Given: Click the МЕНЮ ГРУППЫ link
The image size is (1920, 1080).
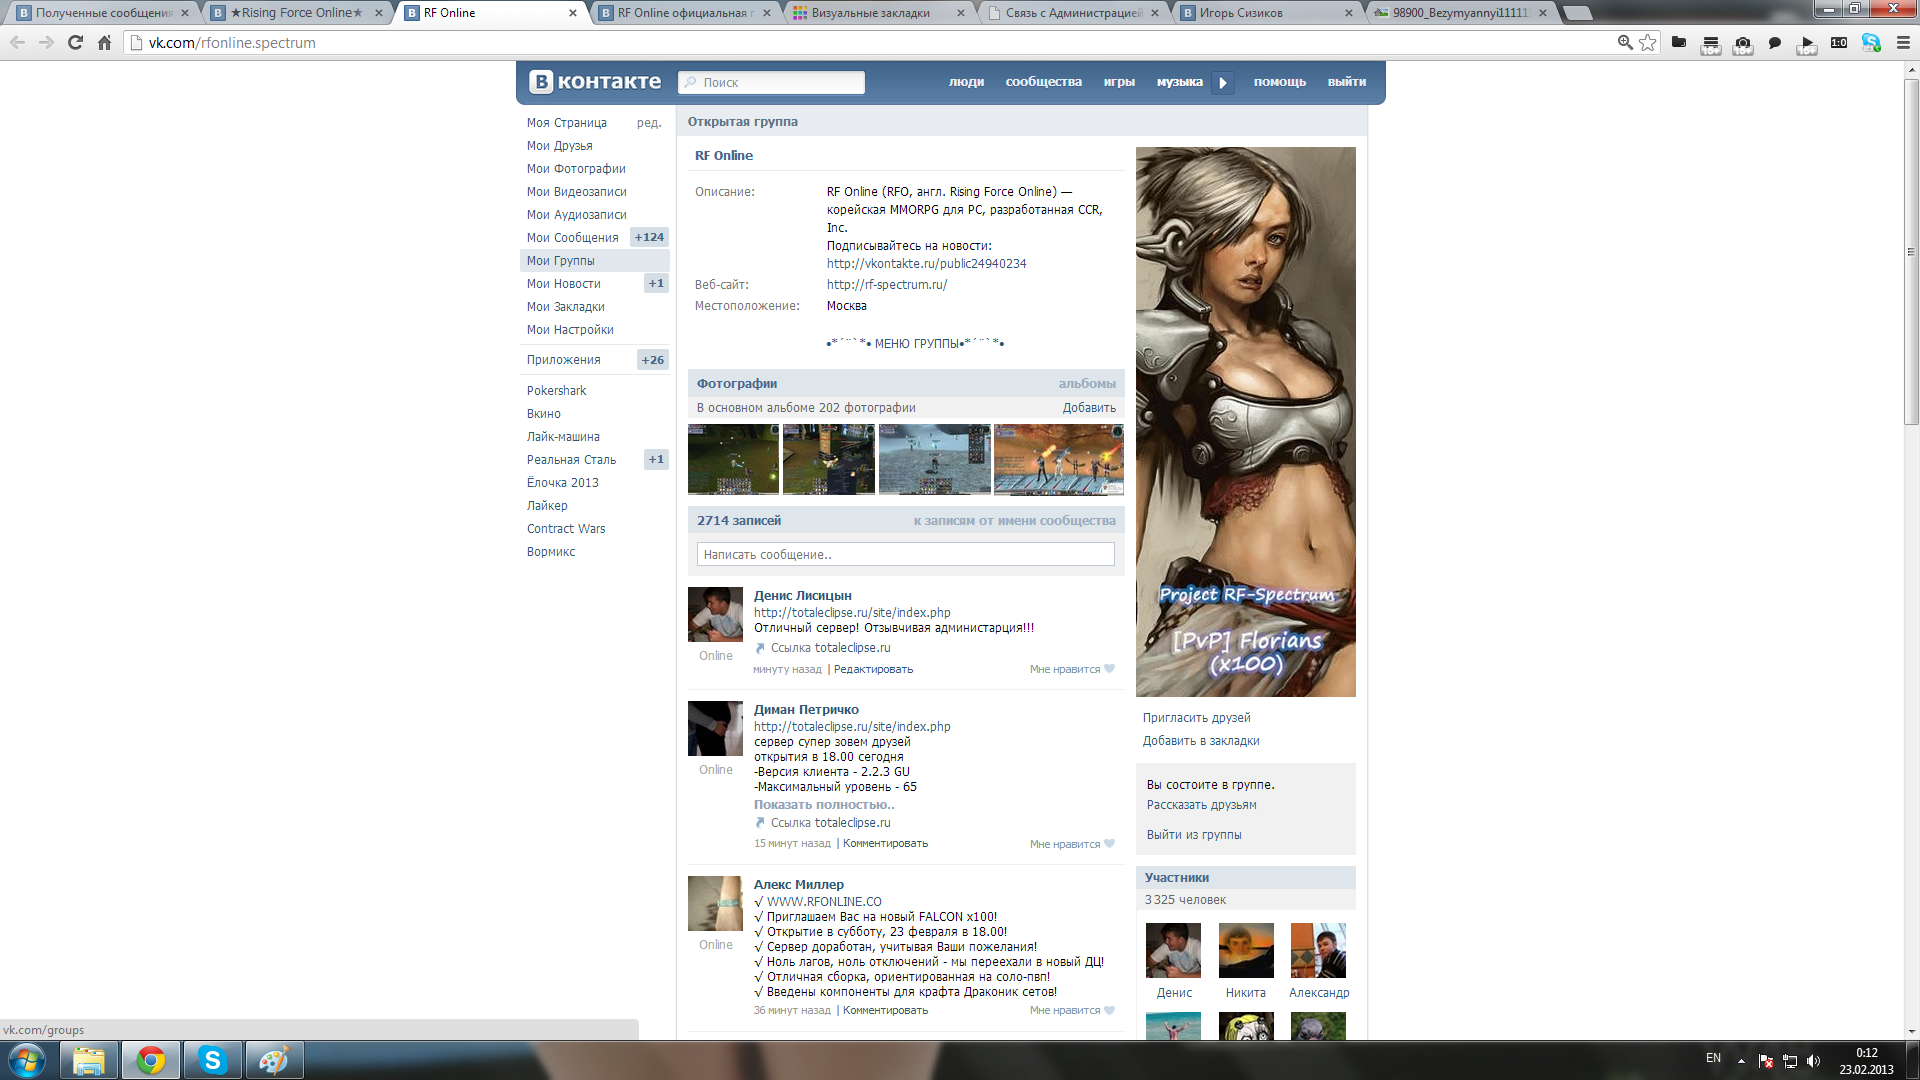Looking at the screenshot, I should (915, 343).
